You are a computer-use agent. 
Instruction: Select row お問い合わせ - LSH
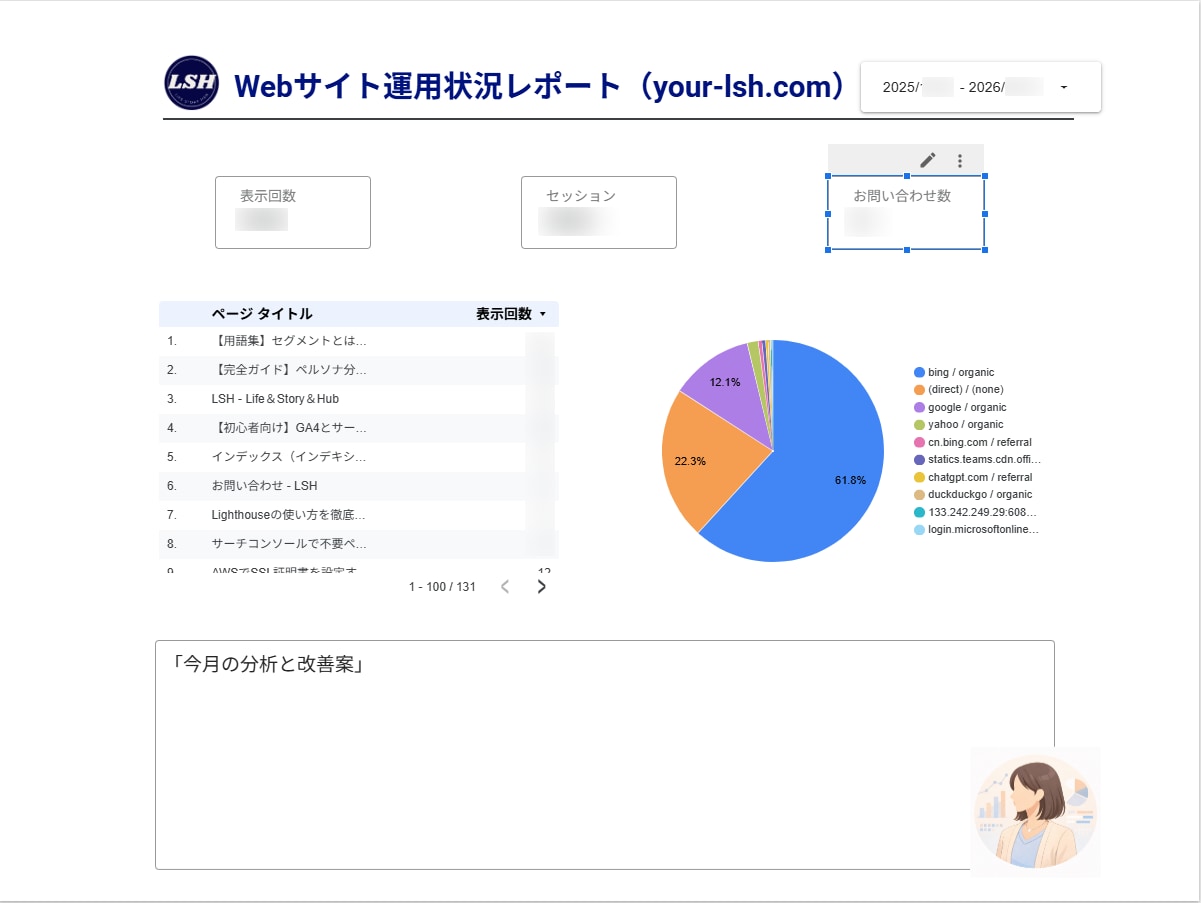coord(359,486)
